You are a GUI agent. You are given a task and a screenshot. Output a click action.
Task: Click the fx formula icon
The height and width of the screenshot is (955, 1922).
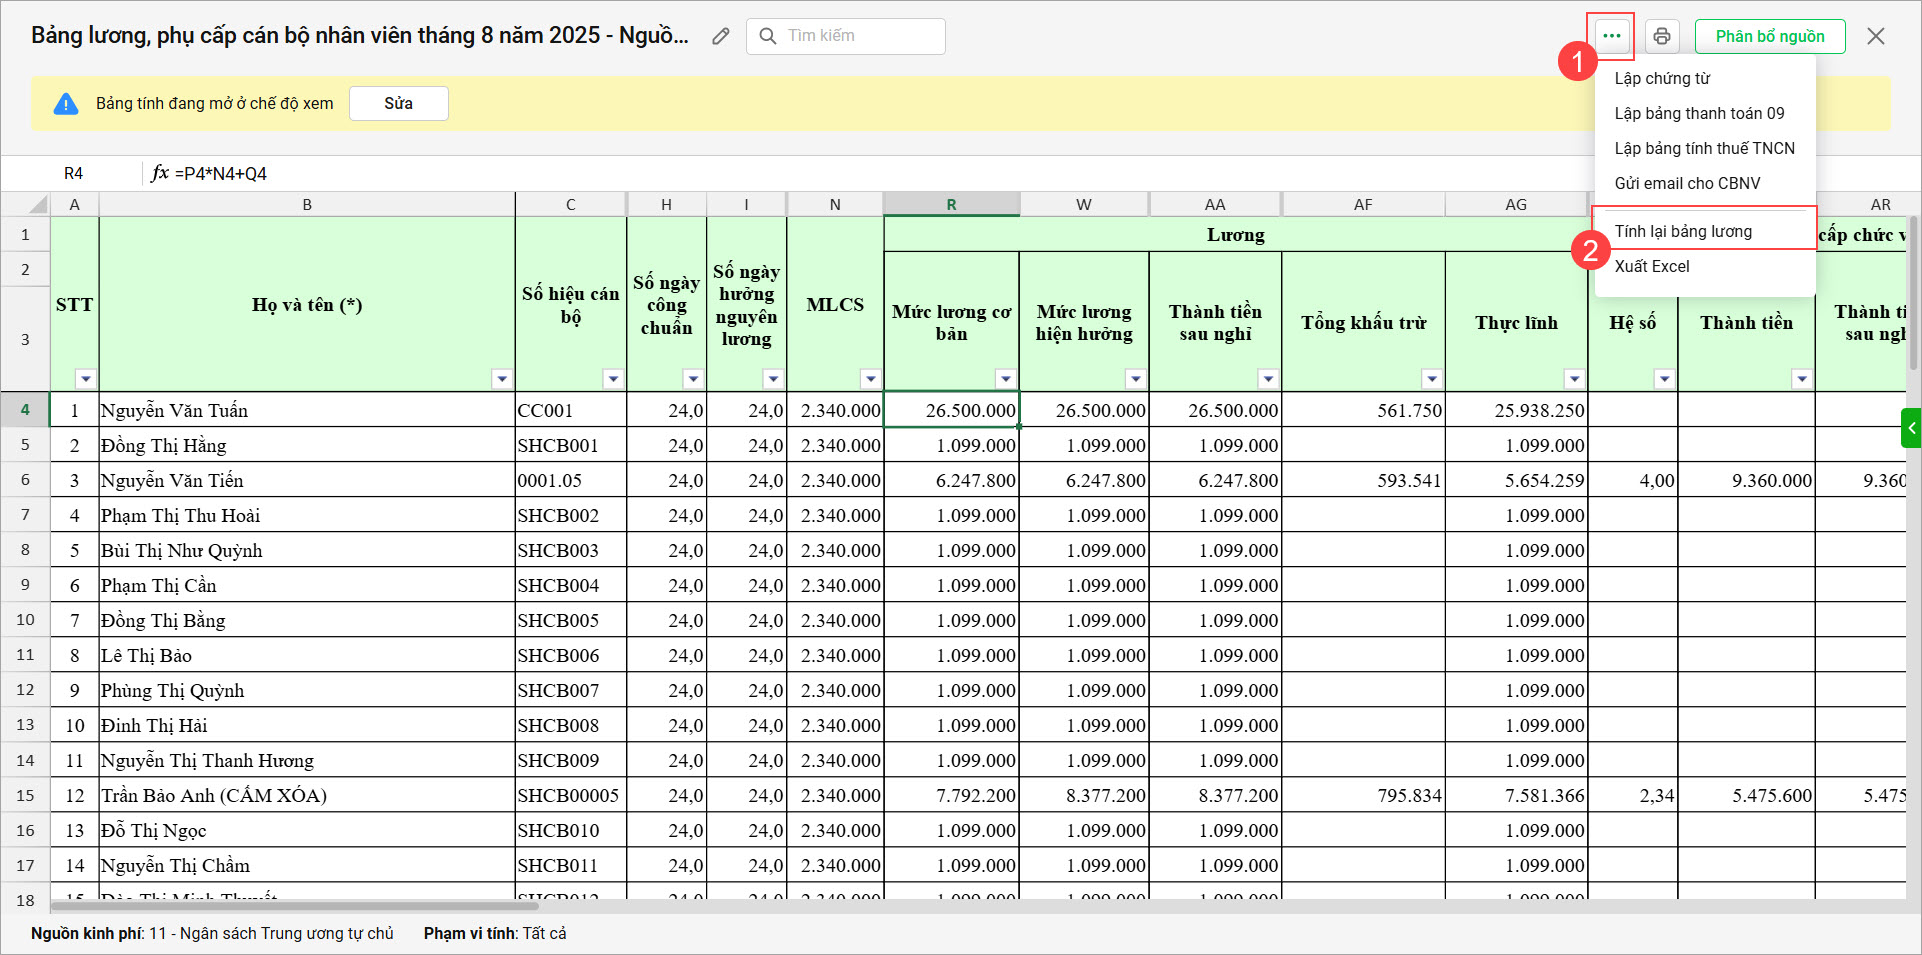point(160,173)
